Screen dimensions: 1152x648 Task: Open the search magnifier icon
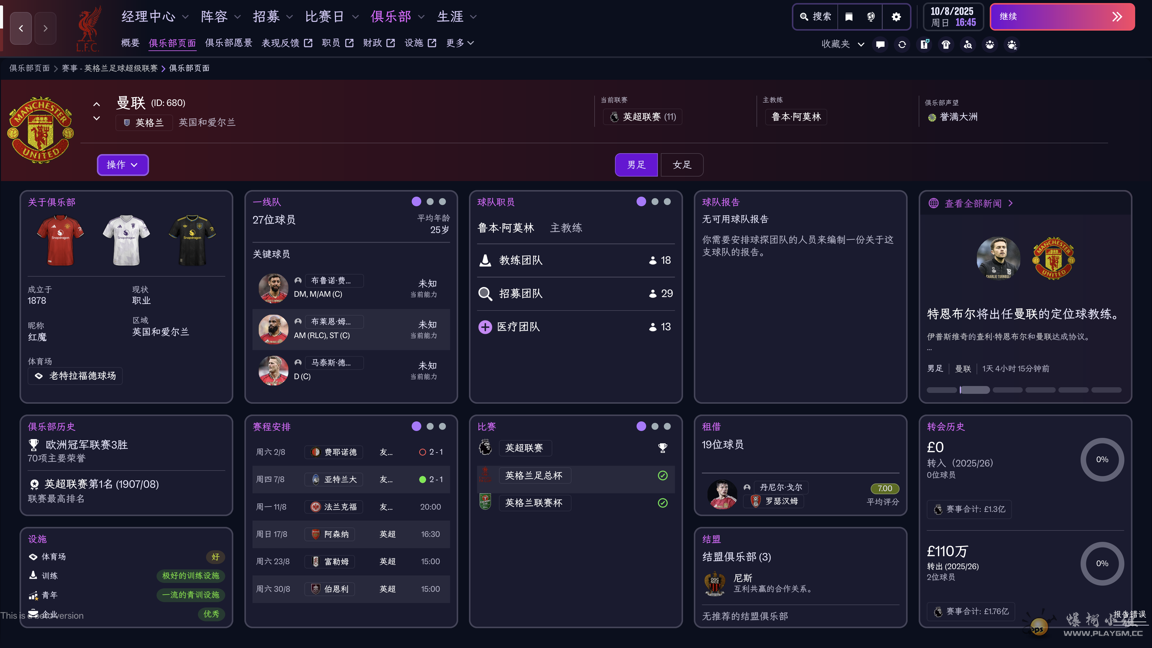tap(803, 17)
